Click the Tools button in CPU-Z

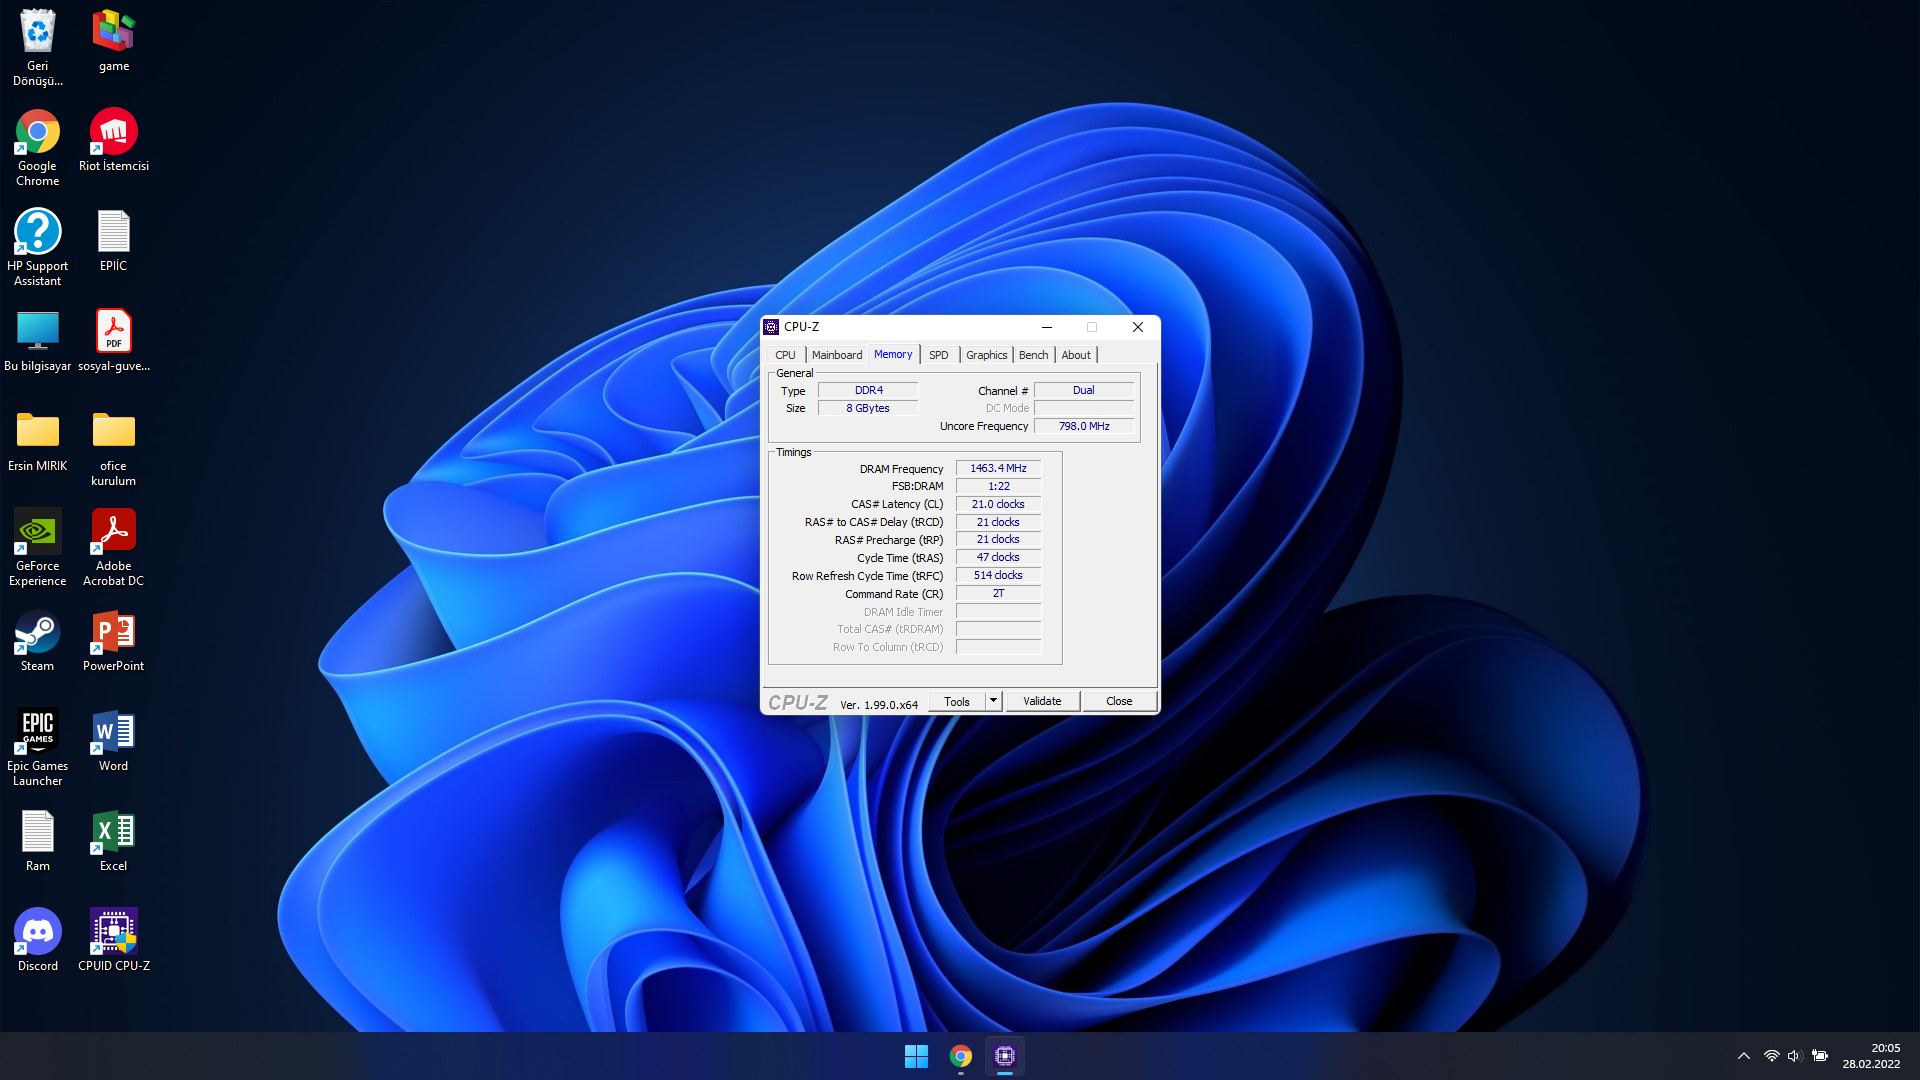[x=956, y=701]
